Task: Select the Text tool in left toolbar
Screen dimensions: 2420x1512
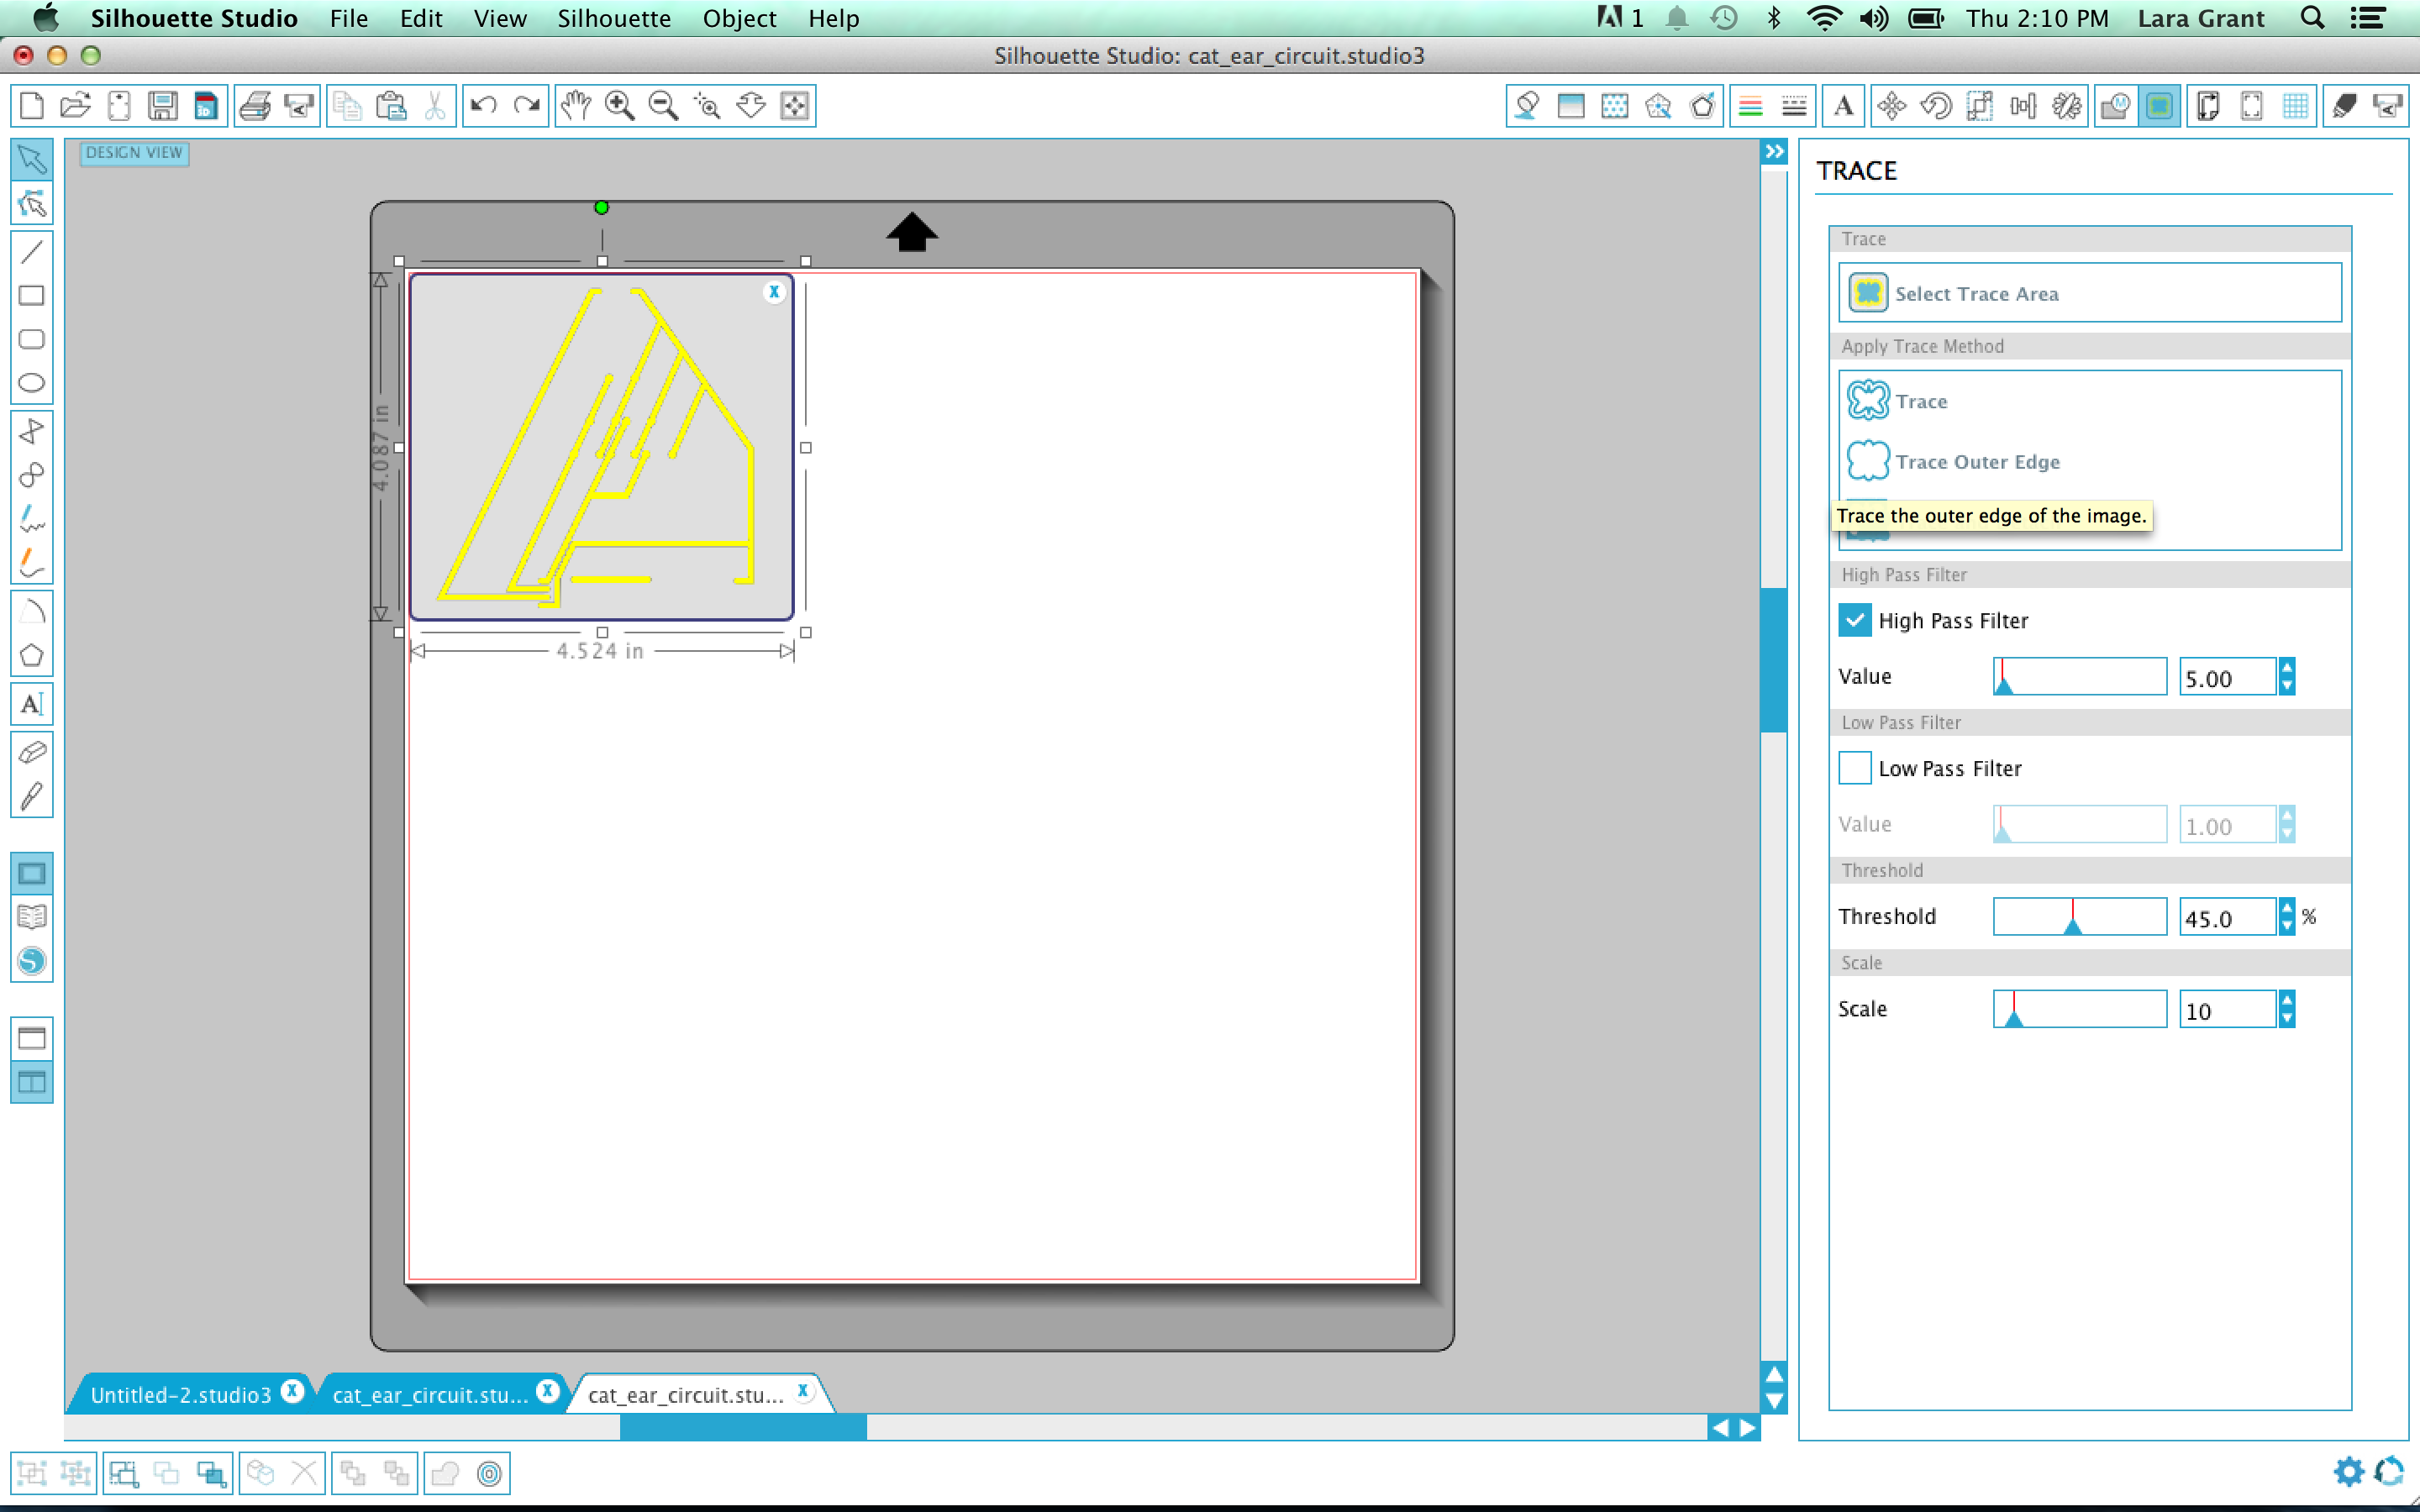Action: tap(32, 704)
